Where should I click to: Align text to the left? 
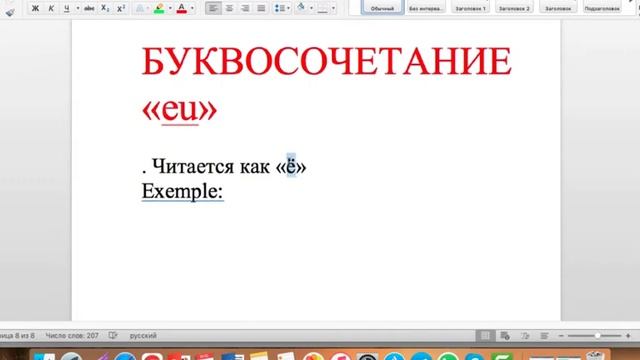click(x=213, y=8)
